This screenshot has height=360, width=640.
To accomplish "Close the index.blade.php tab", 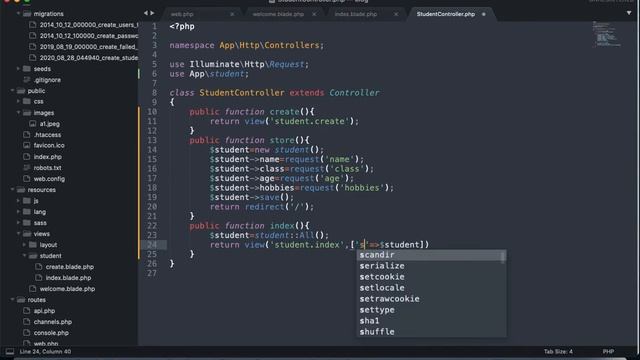I will [x=396, y=14].
